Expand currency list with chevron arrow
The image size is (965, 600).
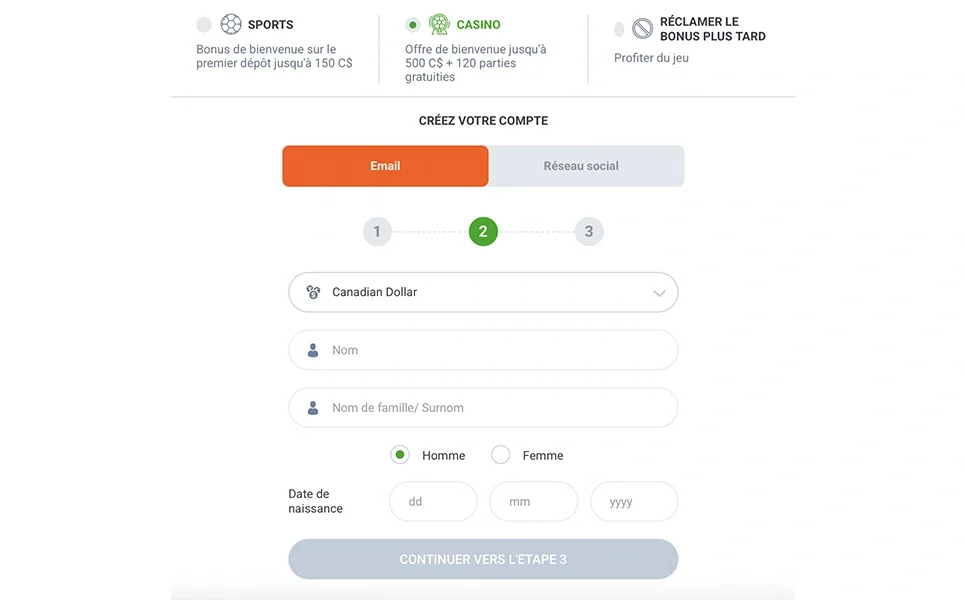(659, 293)
